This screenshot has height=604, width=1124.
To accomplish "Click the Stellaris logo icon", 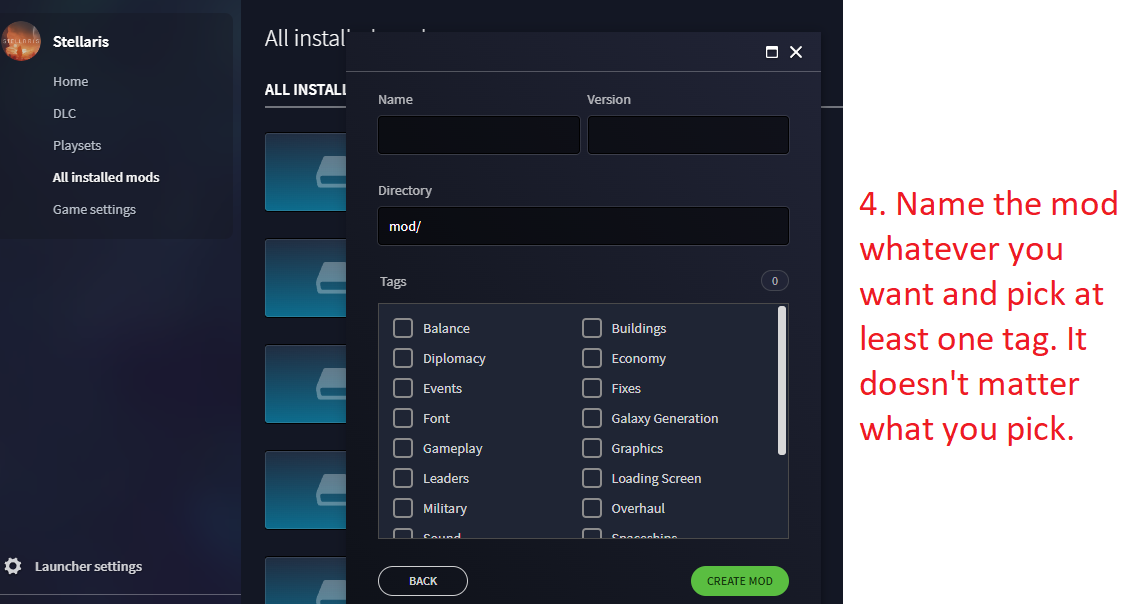I will 21,41.
